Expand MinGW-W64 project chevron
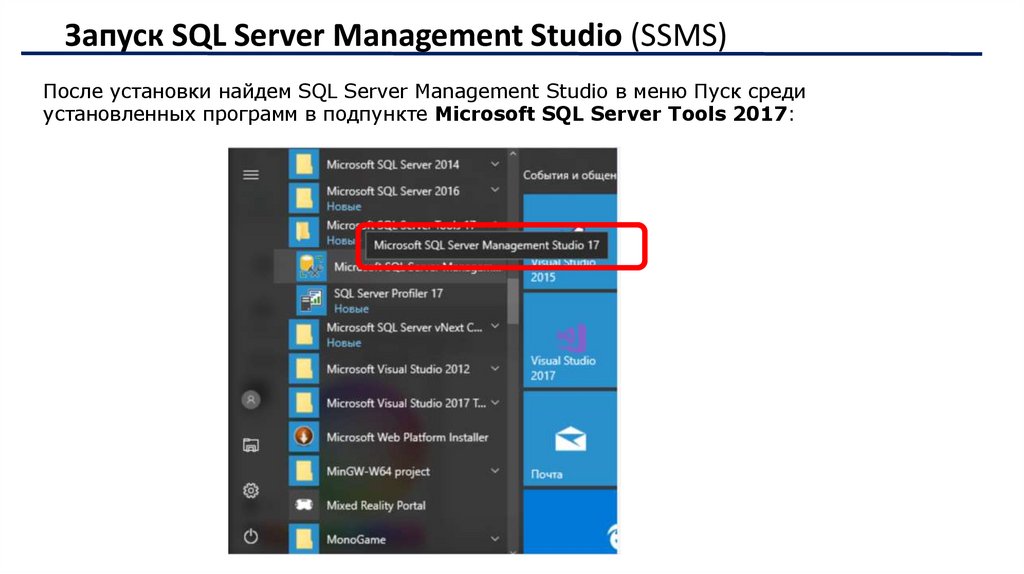Viewport: 1024px width, 574px height. point(495,471)
